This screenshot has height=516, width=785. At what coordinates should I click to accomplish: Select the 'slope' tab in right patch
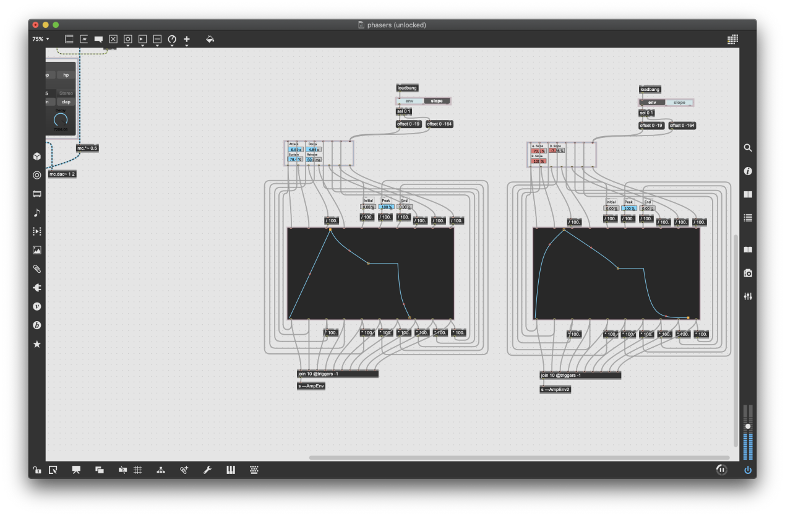pos(679,102)
